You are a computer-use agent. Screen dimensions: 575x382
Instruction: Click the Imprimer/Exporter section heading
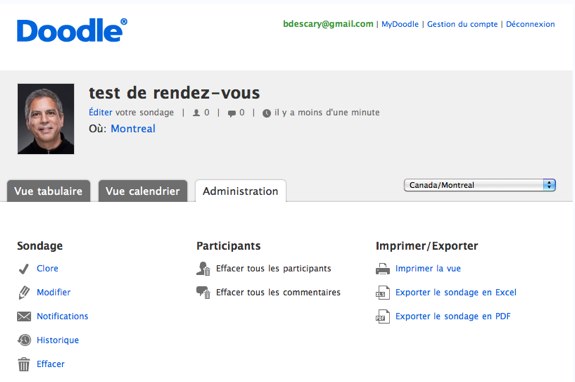pyautogui.click(x=427, y=246)
